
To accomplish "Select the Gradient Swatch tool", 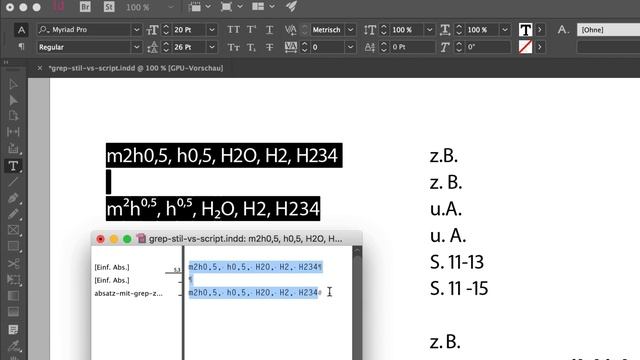I will 13,296.
